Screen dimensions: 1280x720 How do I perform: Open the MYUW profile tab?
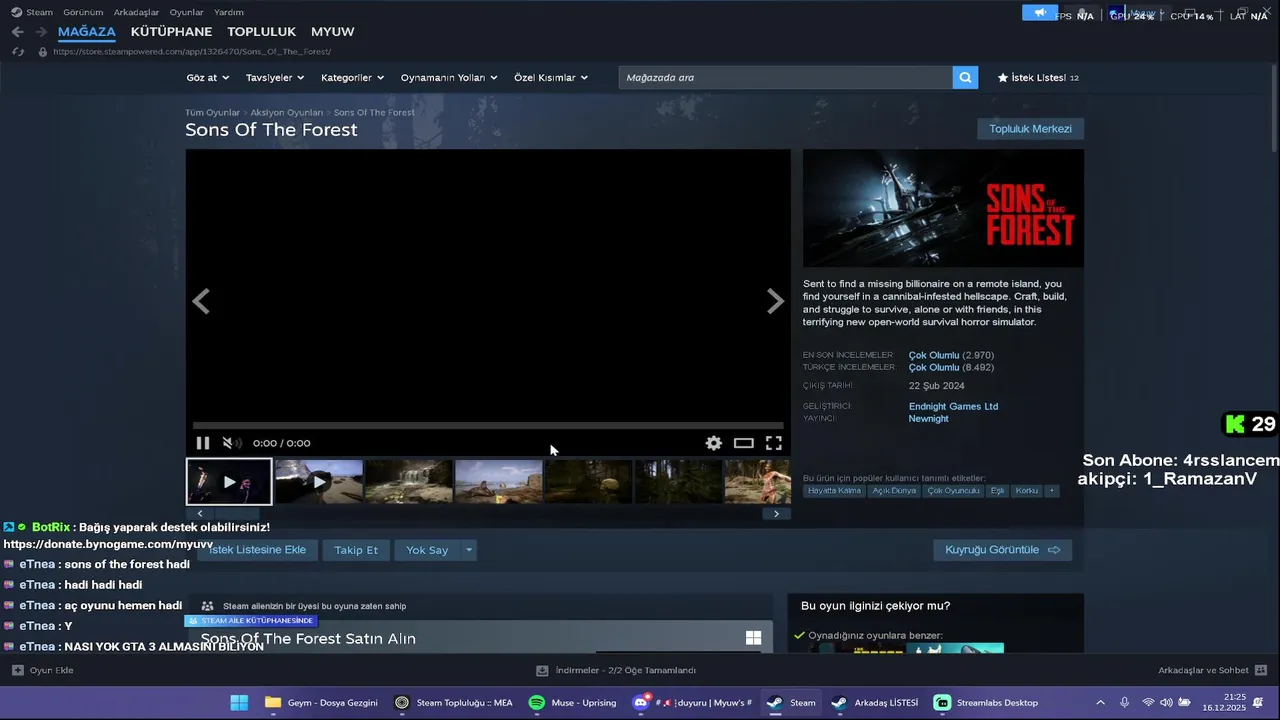(333, 32)
